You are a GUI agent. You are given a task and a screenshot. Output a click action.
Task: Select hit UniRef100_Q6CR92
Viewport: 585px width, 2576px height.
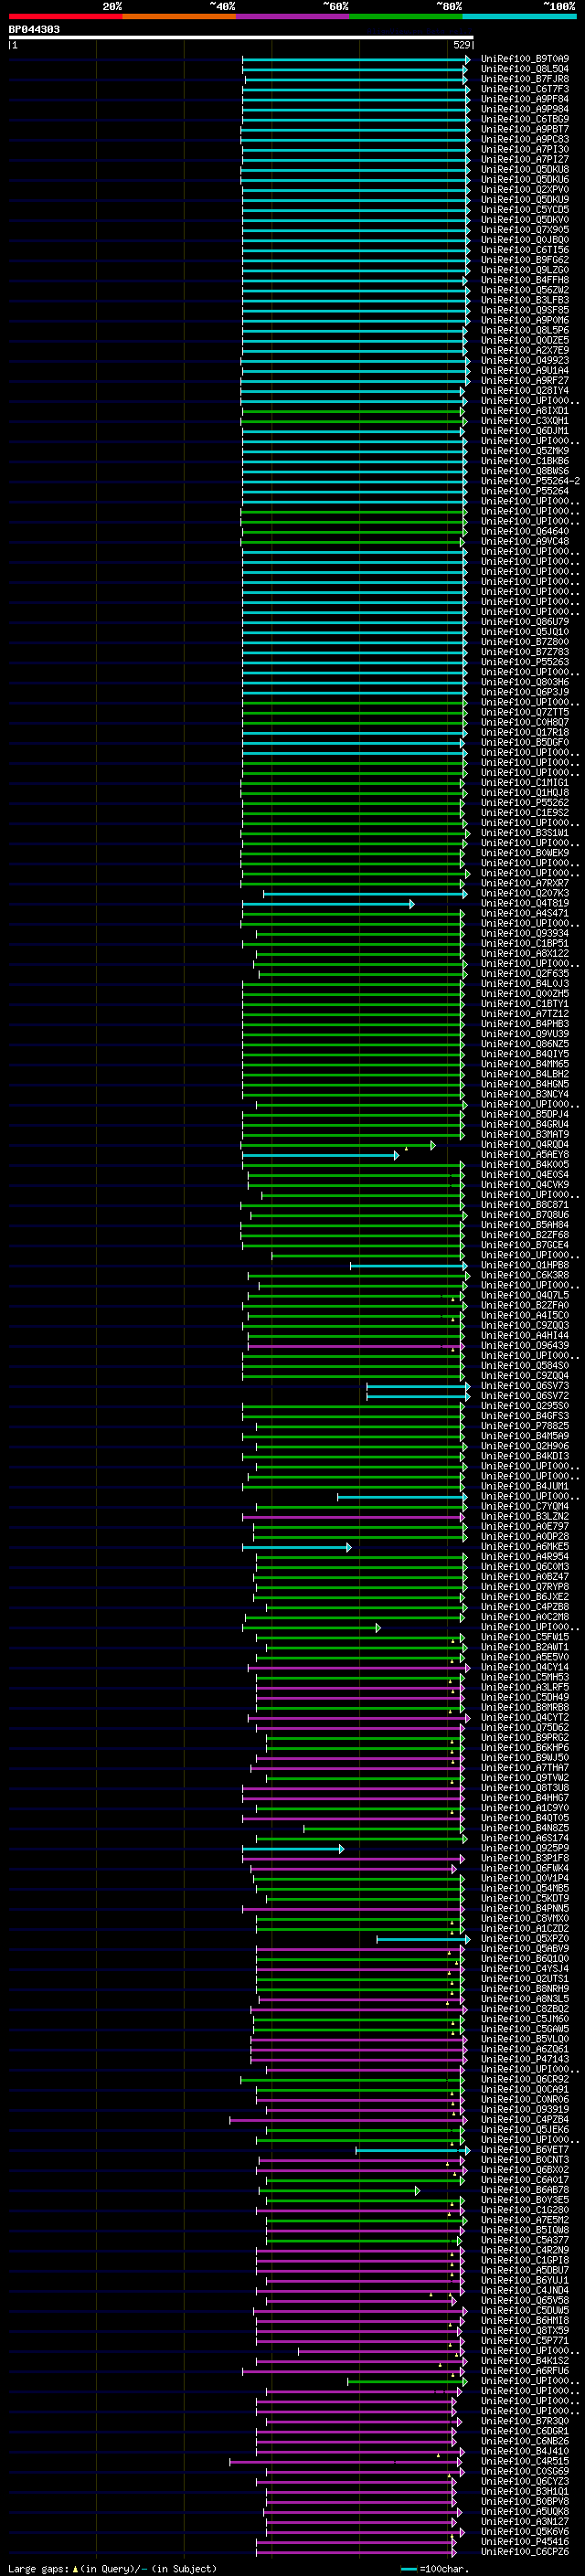click(x=525, y=2079)
